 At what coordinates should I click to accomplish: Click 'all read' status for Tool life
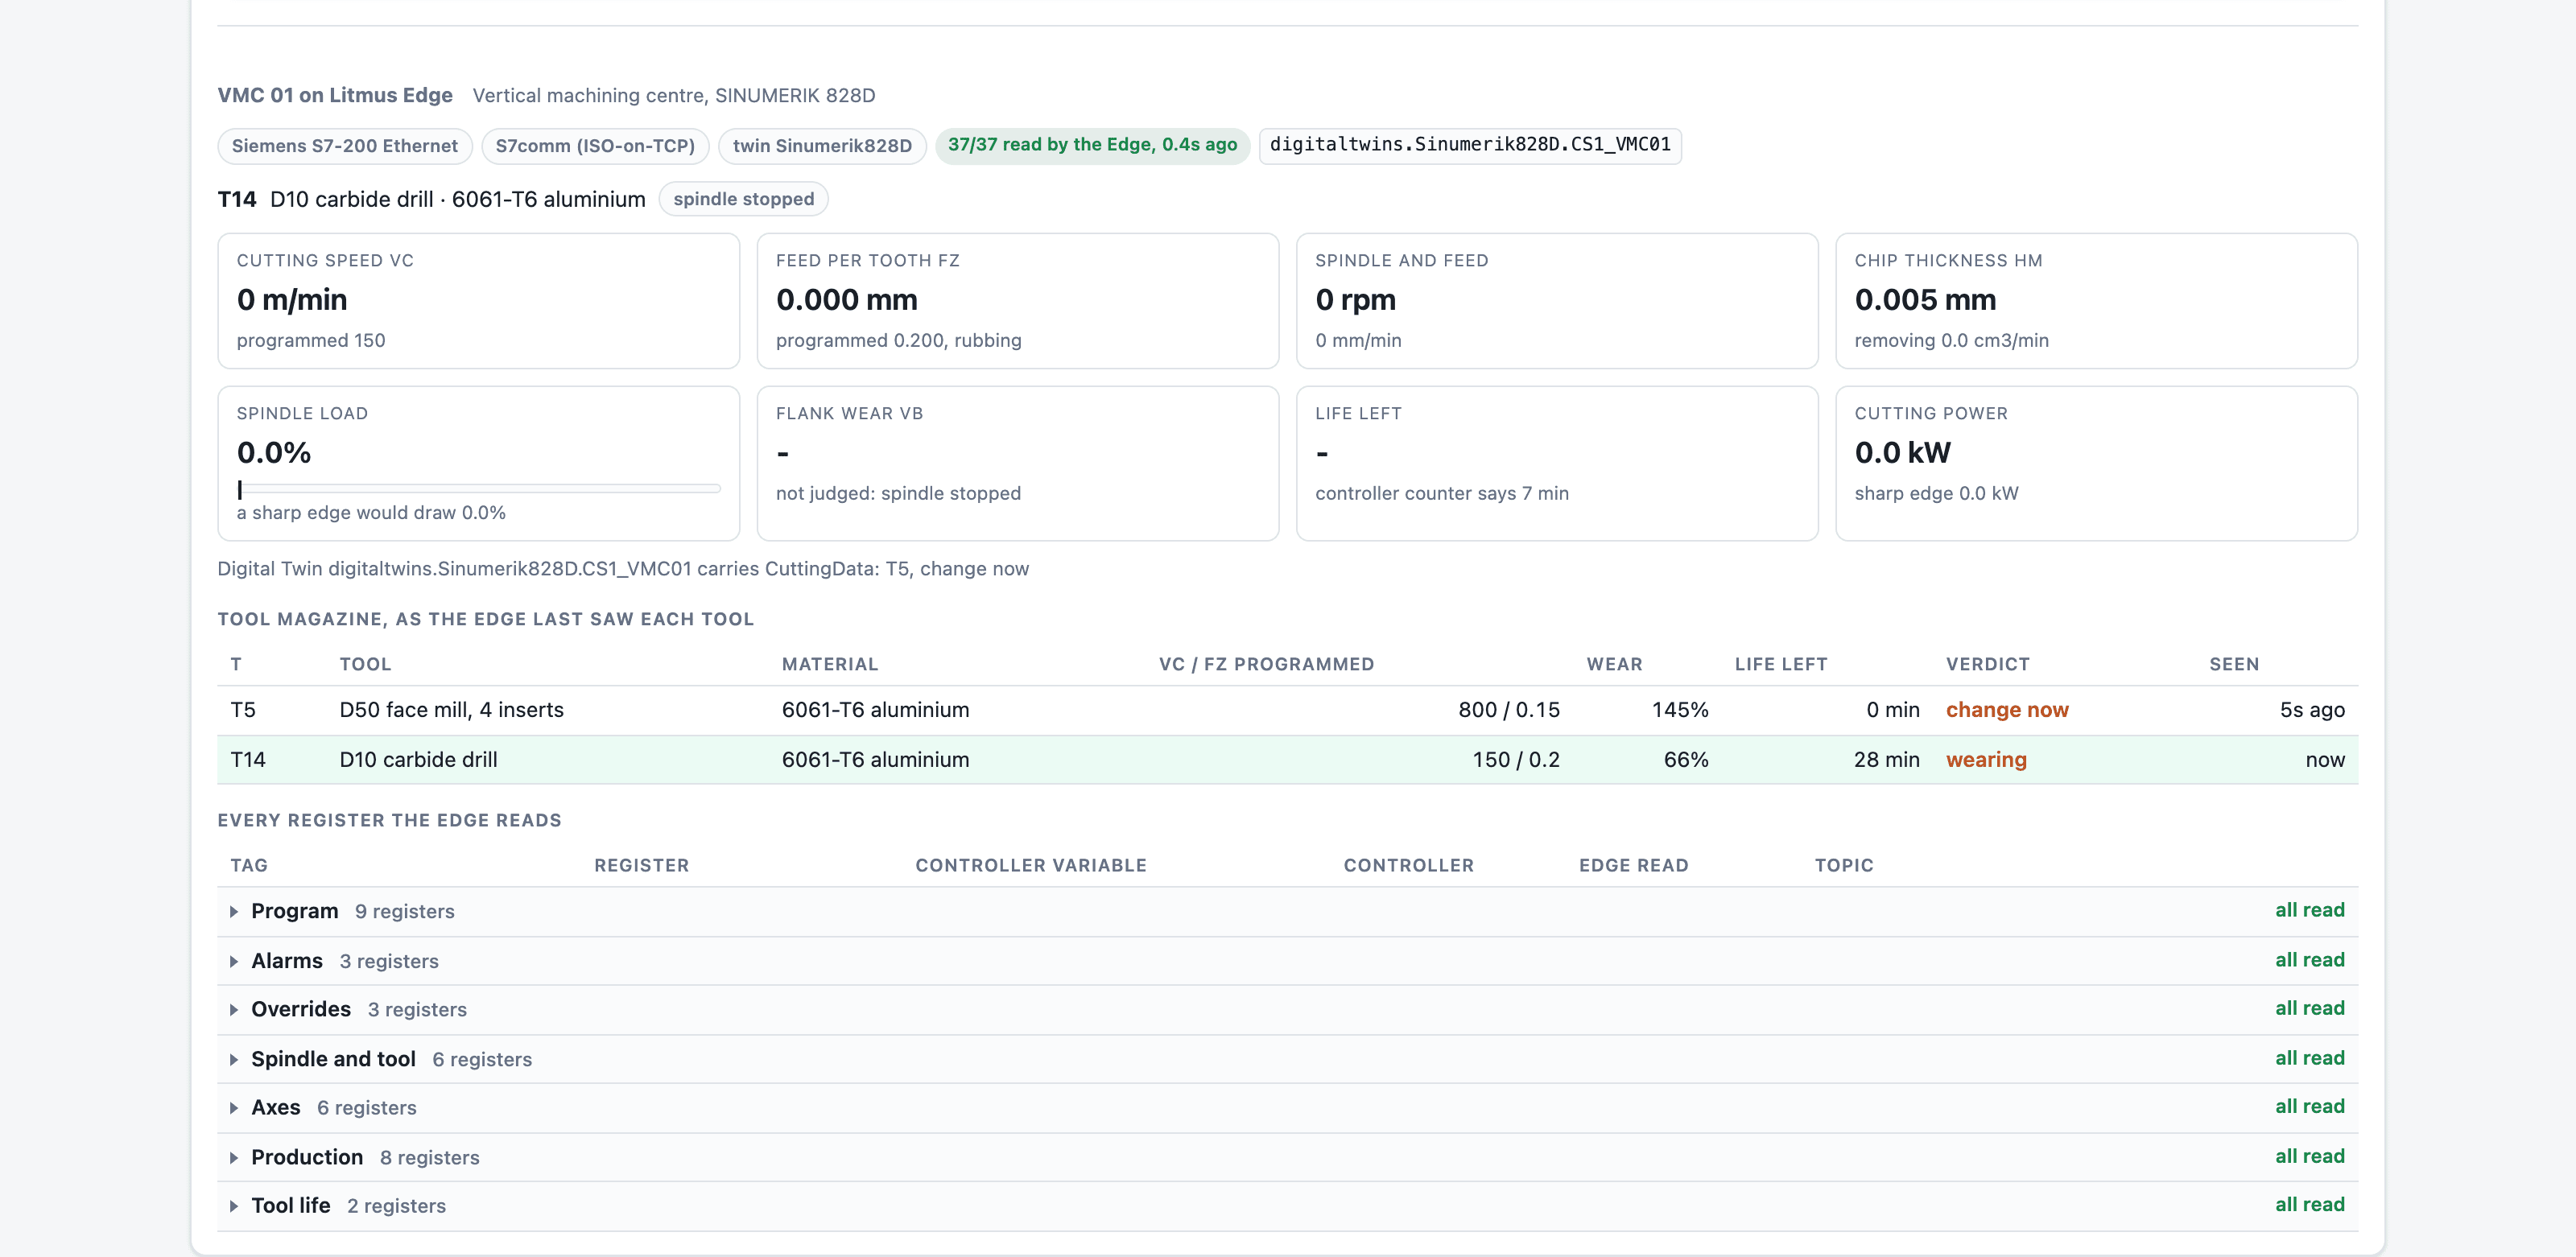(x=2309, y=1205)
